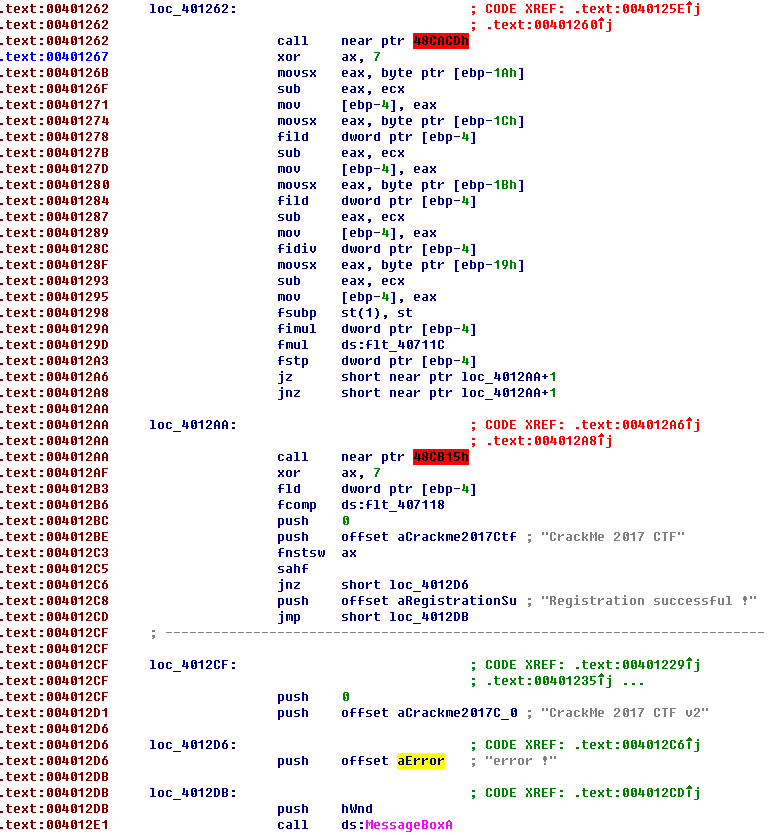This screenshot has width=780, height=835.
Task: Click address .text:004012C5 in left column
Action: tap(55, 569)
